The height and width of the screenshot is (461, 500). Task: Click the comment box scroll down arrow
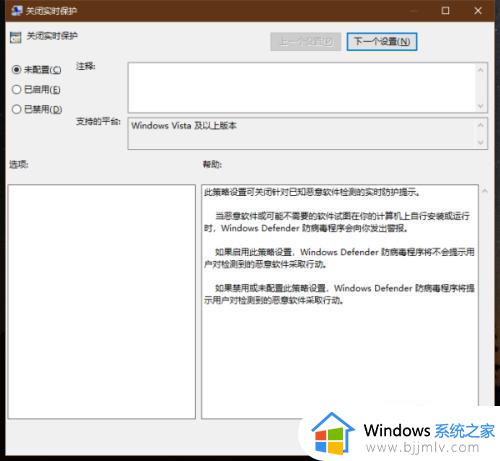point(481,106)
